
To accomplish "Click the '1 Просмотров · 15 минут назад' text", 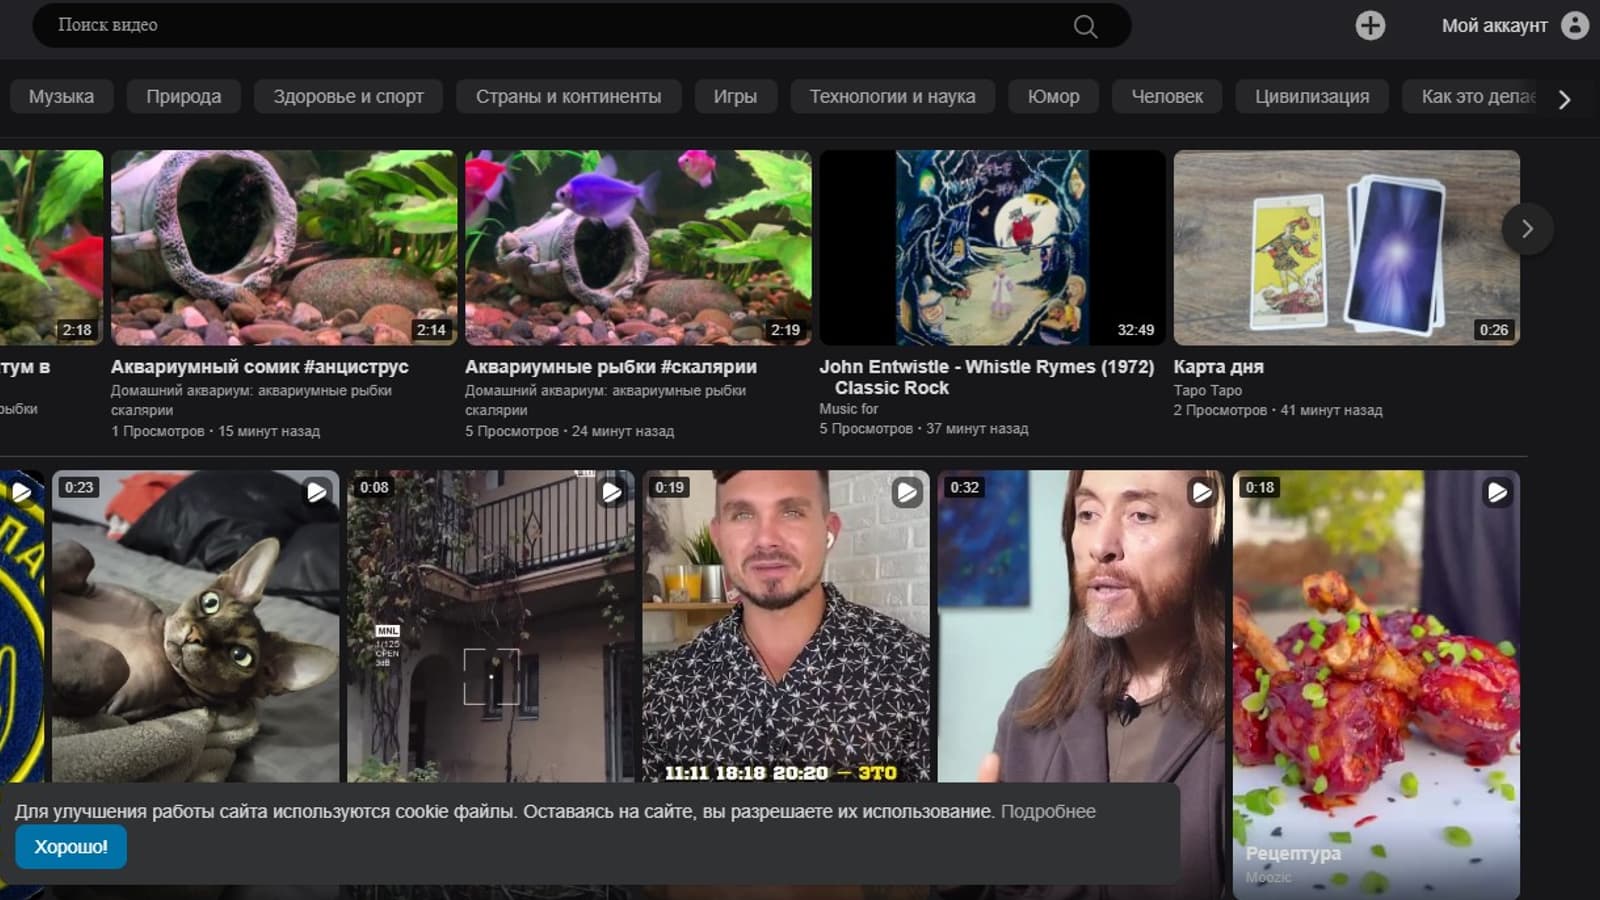I will pos(216,431).
